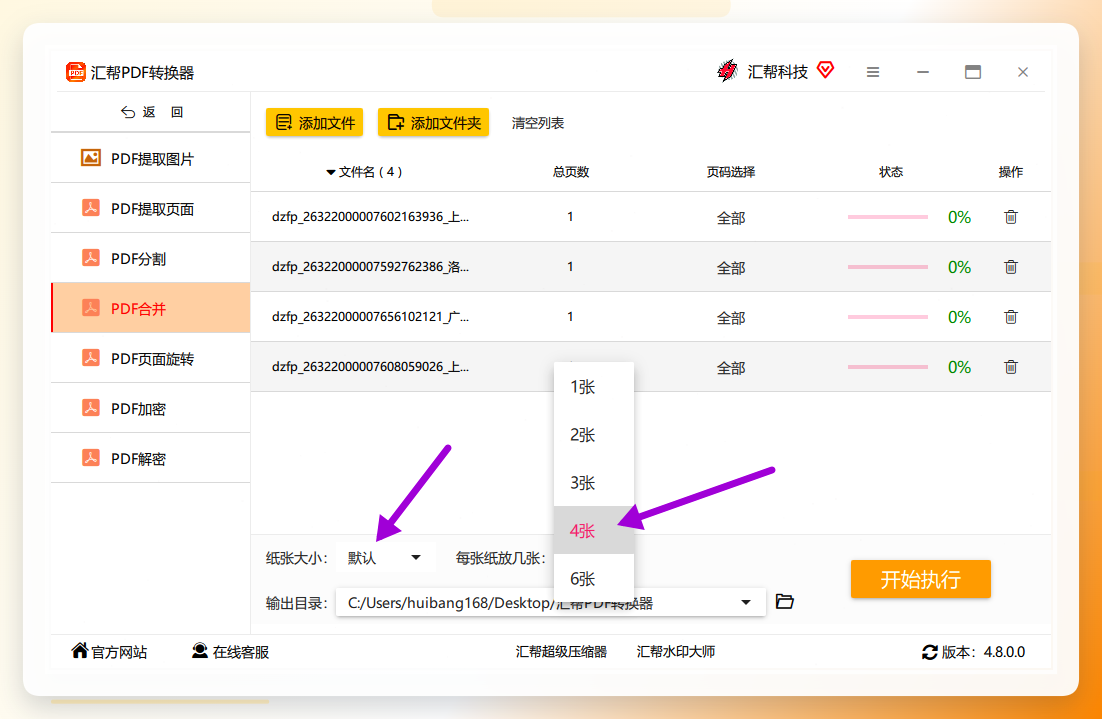Image resolution: width=1102 pixels, height=719 pixels.
Task: Select file row dzfp_26322000007592762386
Action: pyautogui.click(x=651, y=266)
